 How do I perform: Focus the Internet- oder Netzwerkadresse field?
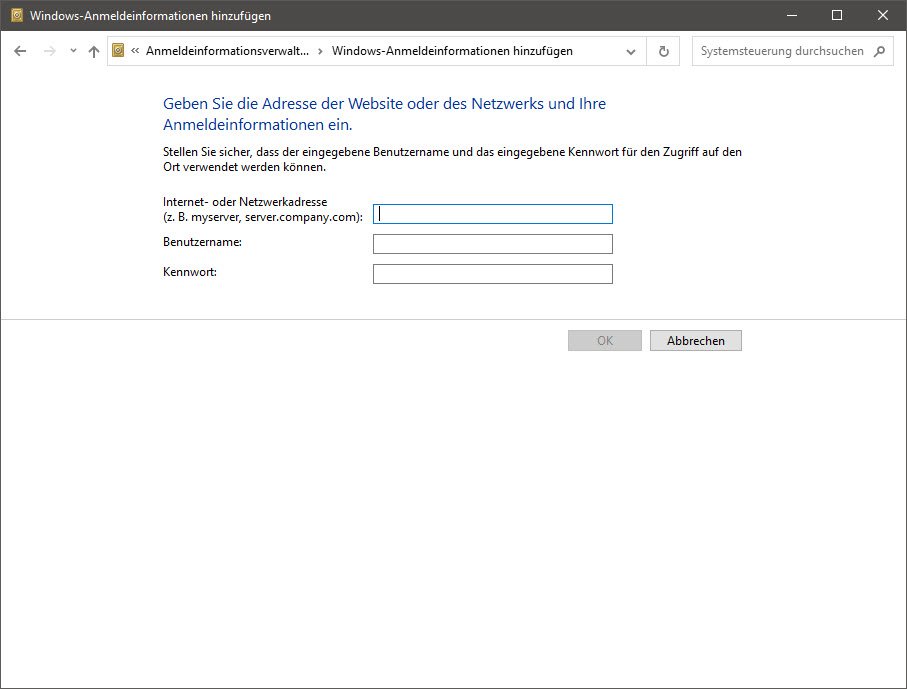(493, 214)
